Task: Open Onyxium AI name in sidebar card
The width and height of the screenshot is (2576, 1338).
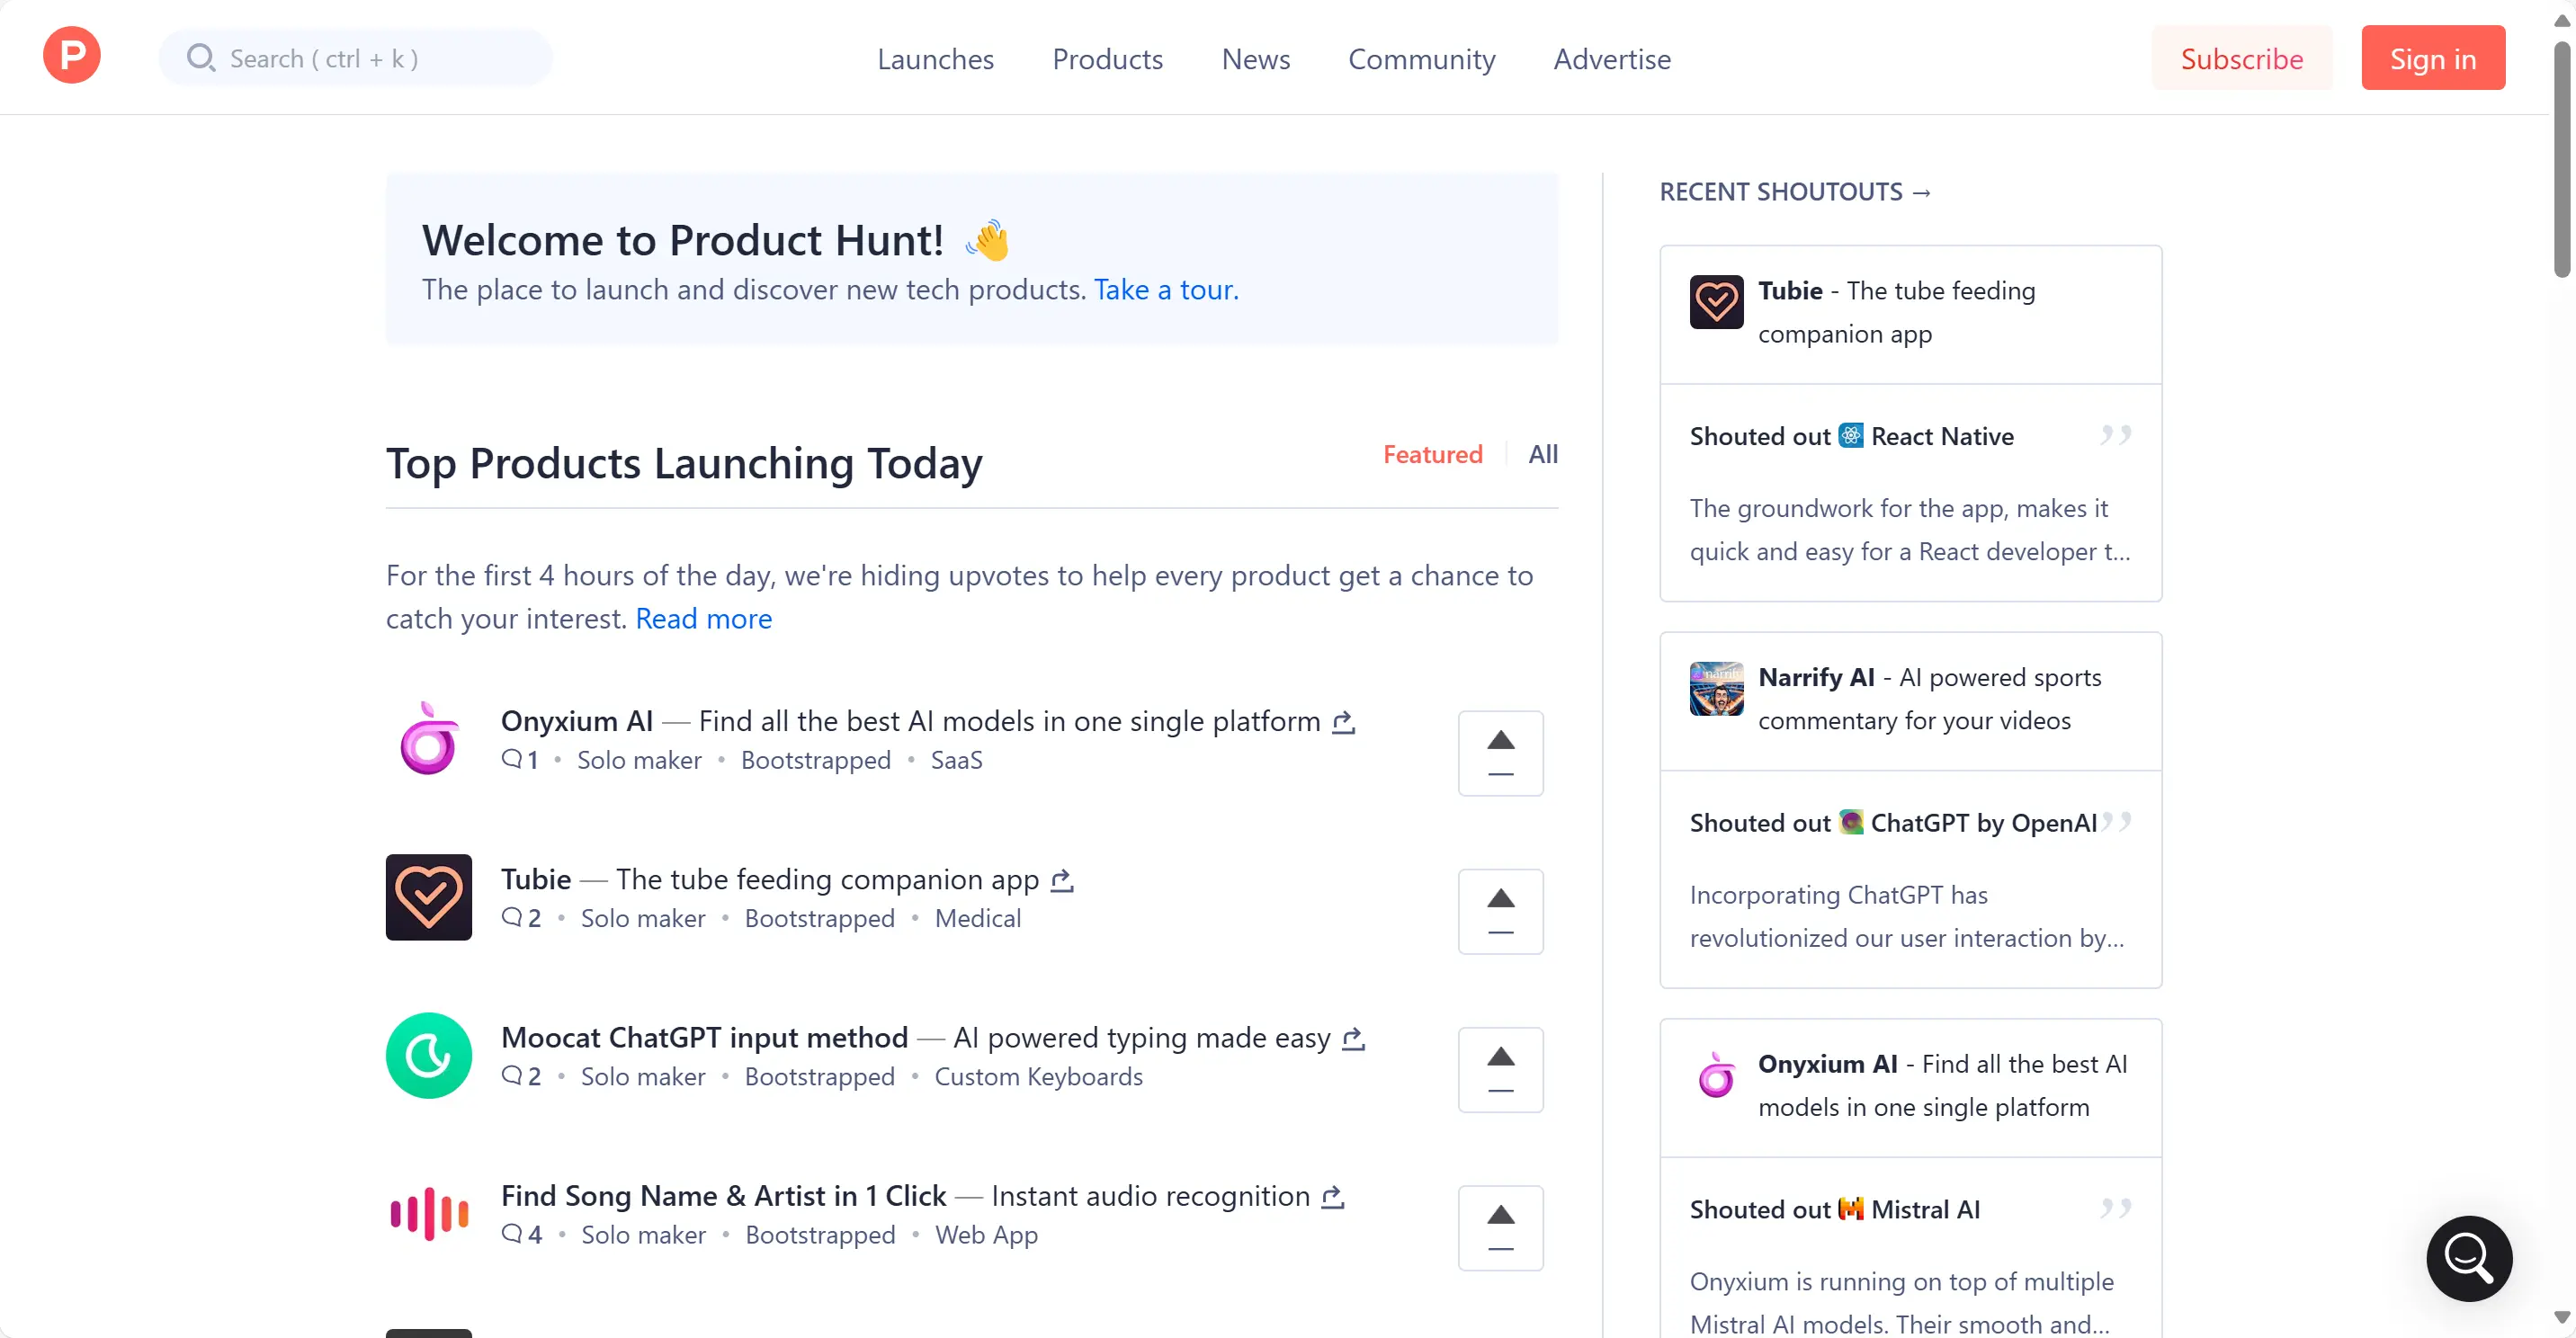Action: tap(1827, 1064)
